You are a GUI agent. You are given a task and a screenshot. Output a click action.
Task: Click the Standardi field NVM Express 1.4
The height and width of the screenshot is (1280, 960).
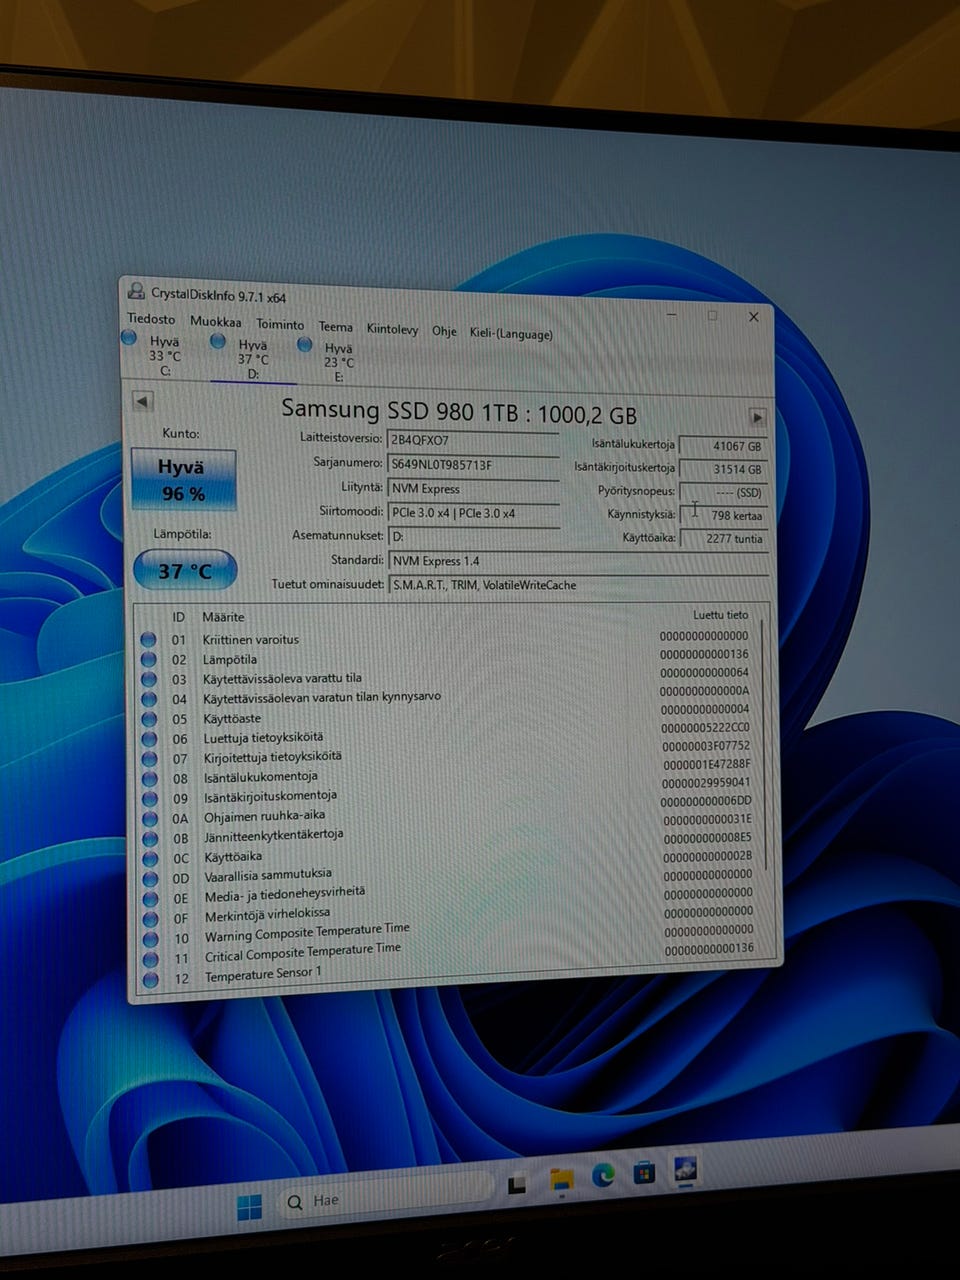(x=578, y=562)
